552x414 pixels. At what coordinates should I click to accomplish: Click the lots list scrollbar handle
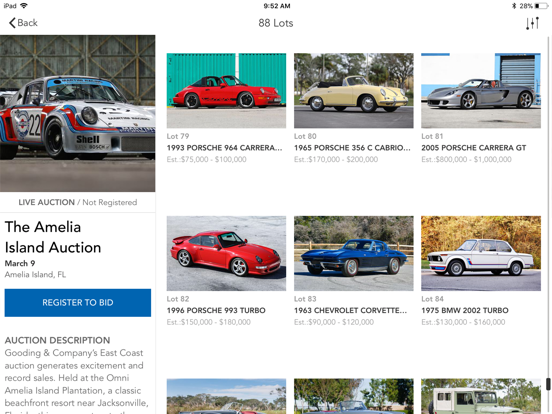click(x=548, y=384)
